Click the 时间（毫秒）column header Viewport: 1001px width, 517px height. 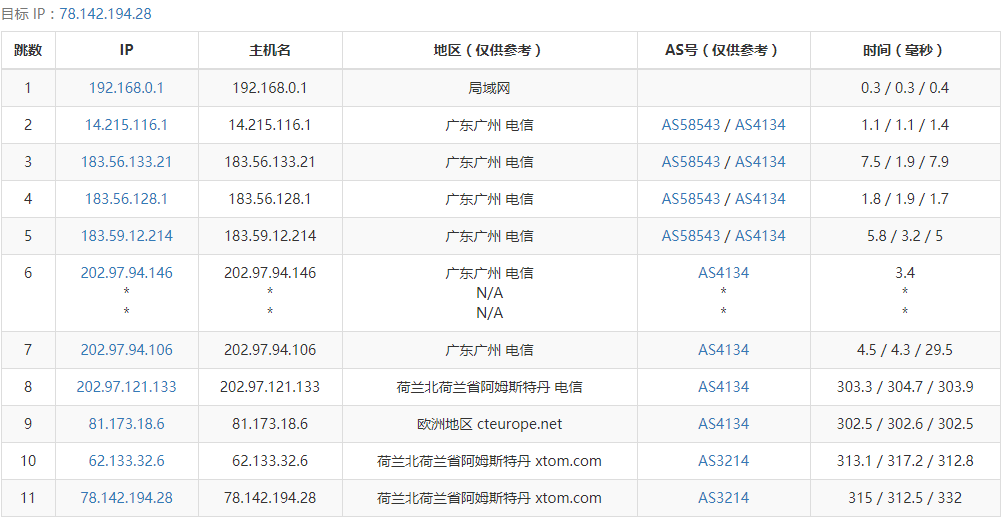click(904, 50)
